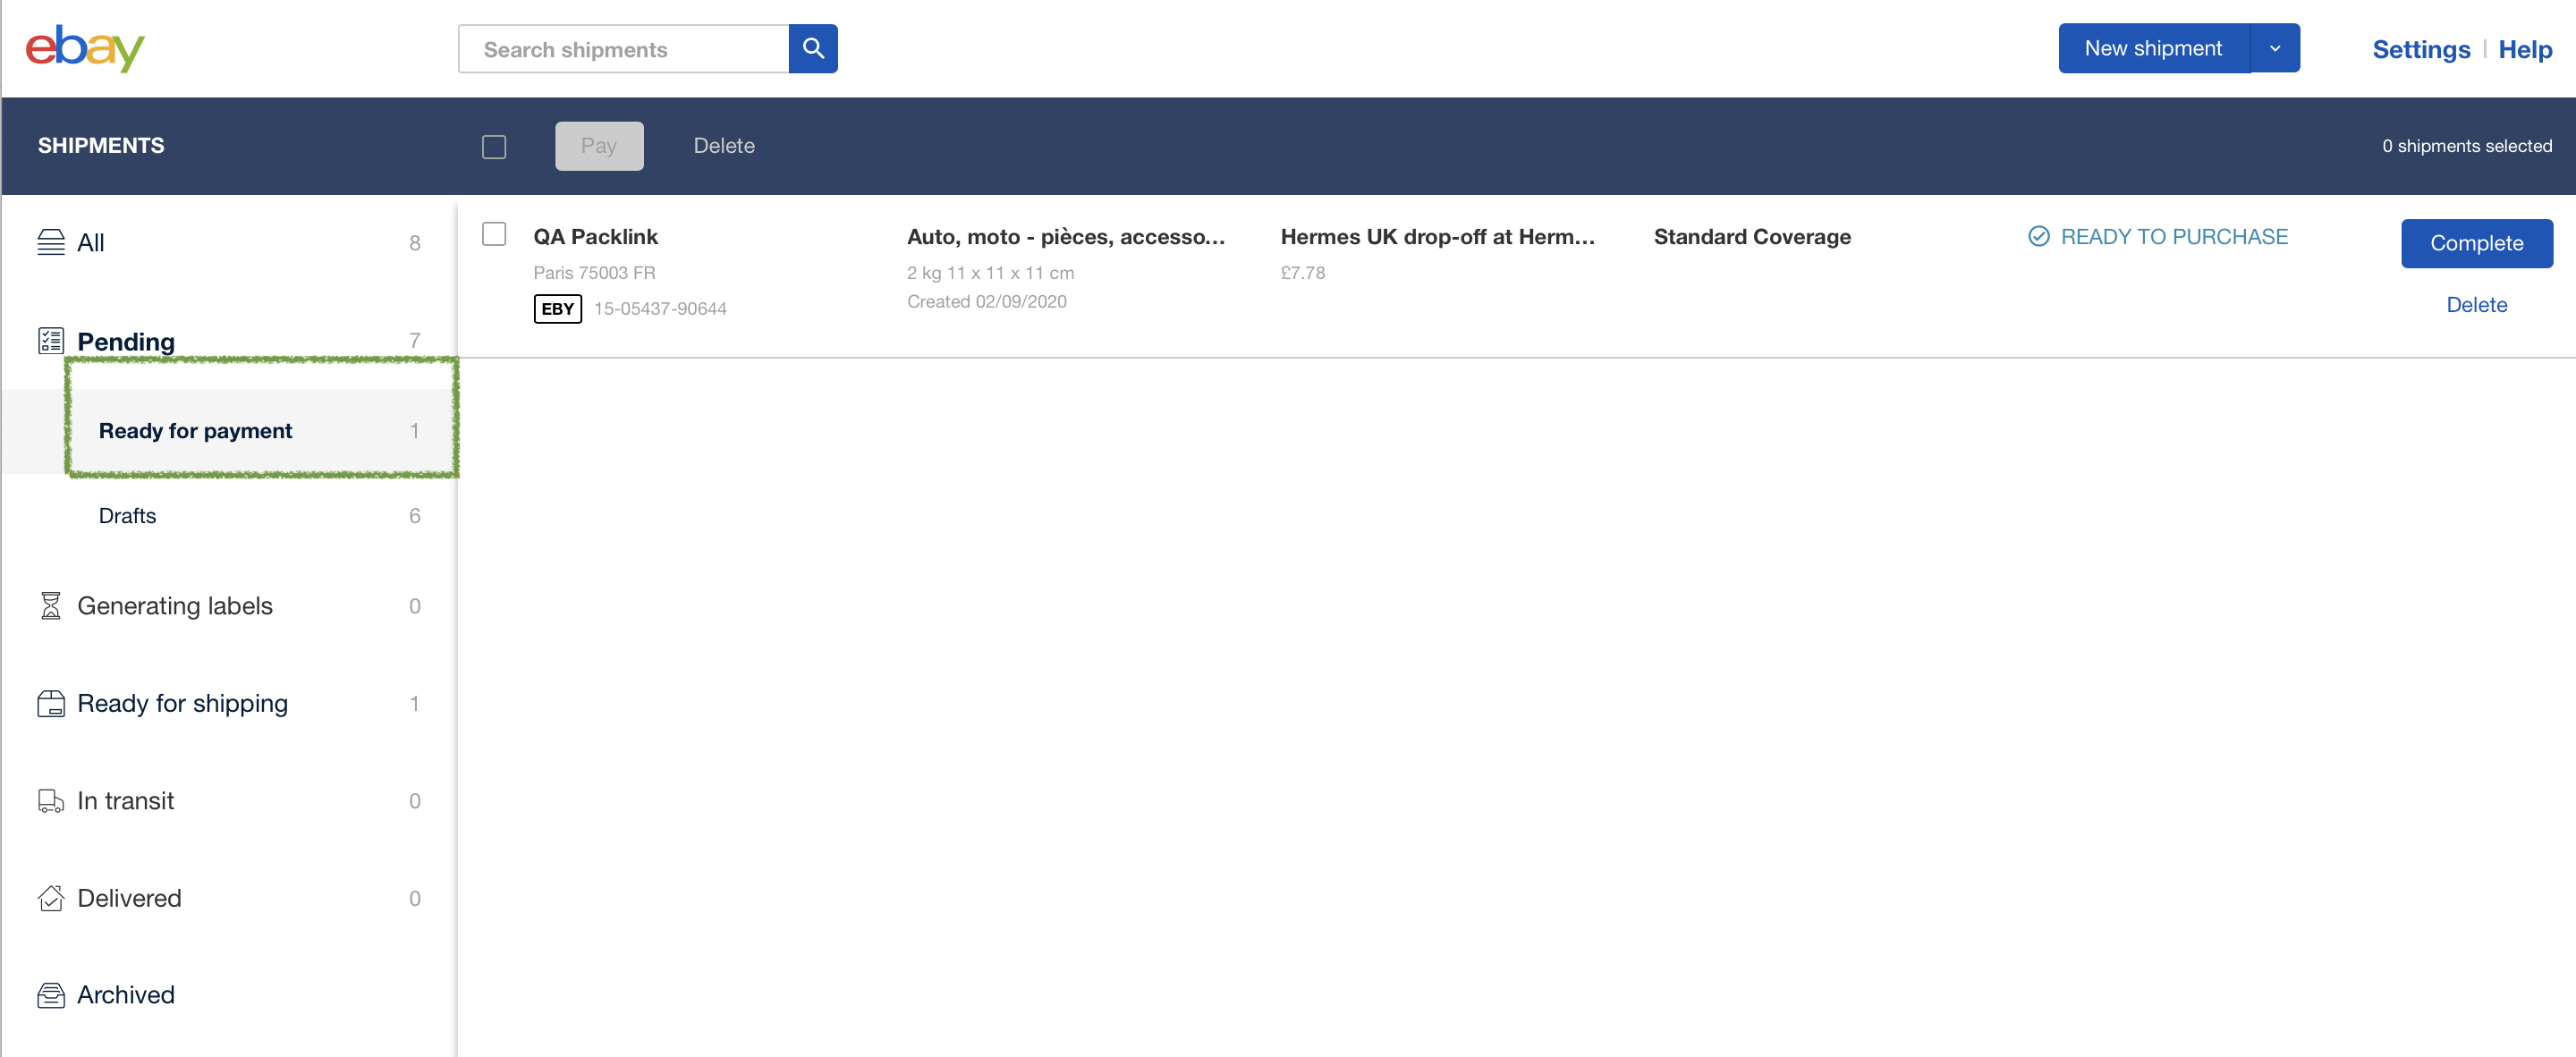Click the READY TO PURCHASE checkmark icon
The width and height of the screenshot is (2576, 1057).
click(2038, 236)
